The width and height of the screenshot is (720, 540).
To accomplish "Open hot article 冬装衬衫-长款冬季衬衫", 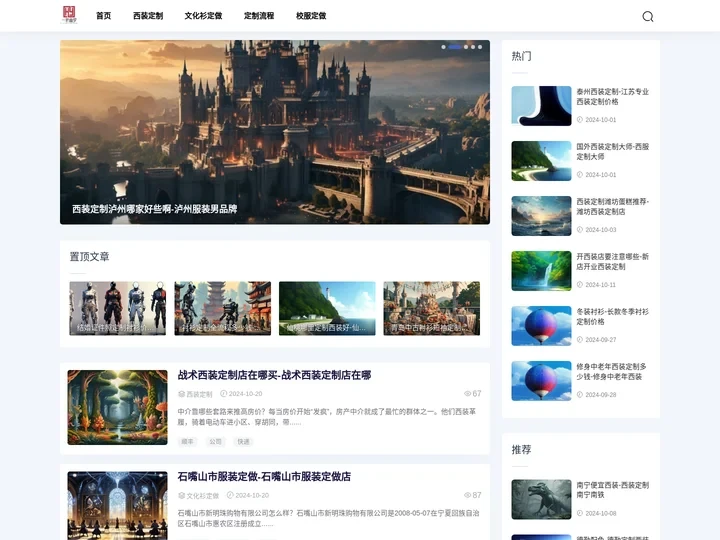I will (613, 316).
